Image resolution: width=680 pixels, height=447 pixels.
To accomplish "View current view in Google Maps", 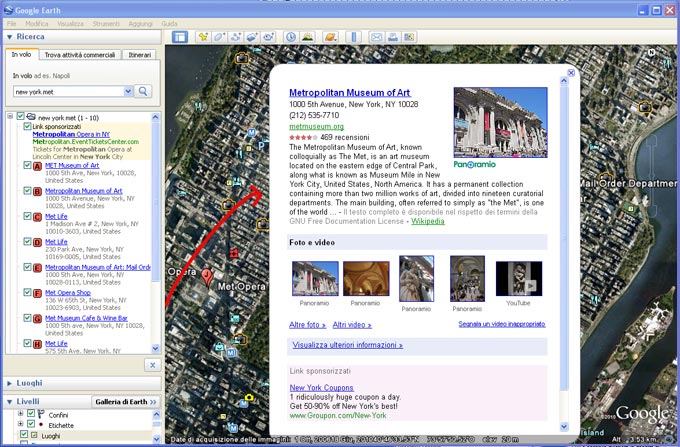I will (409, 37).
